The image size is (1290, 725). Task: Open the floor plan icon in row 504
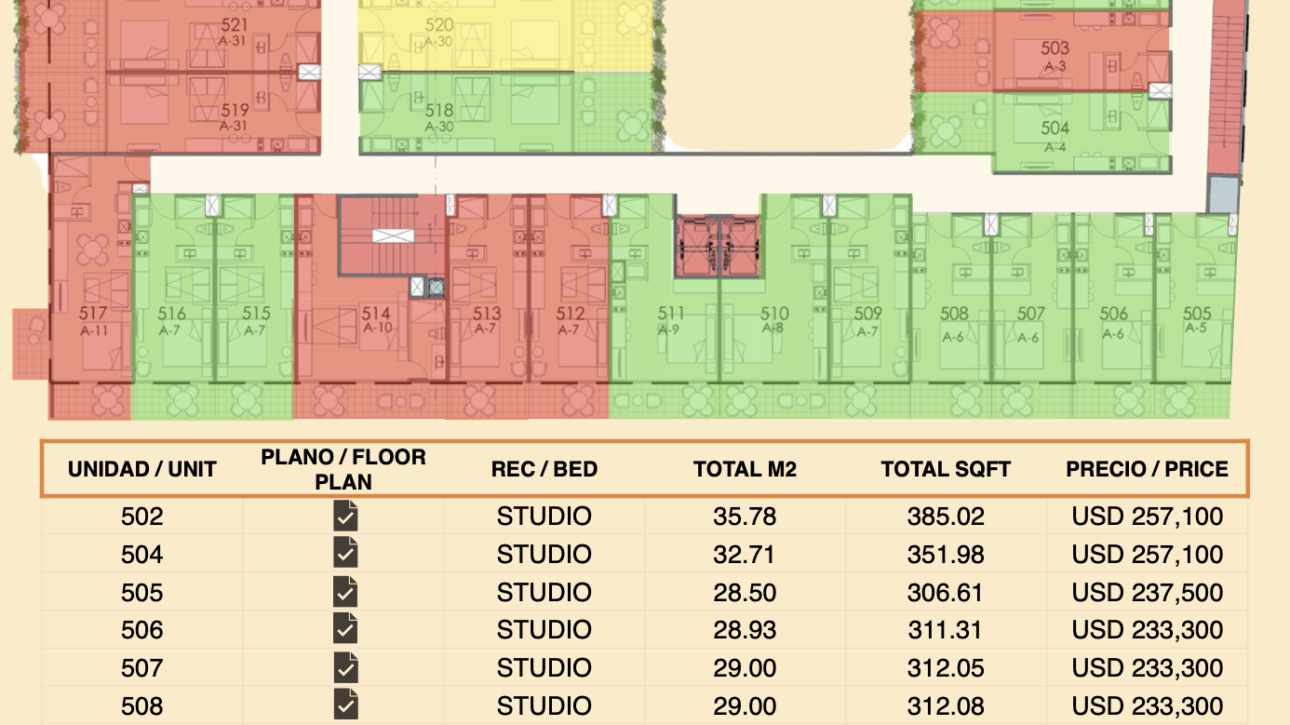tap(345, 554)
